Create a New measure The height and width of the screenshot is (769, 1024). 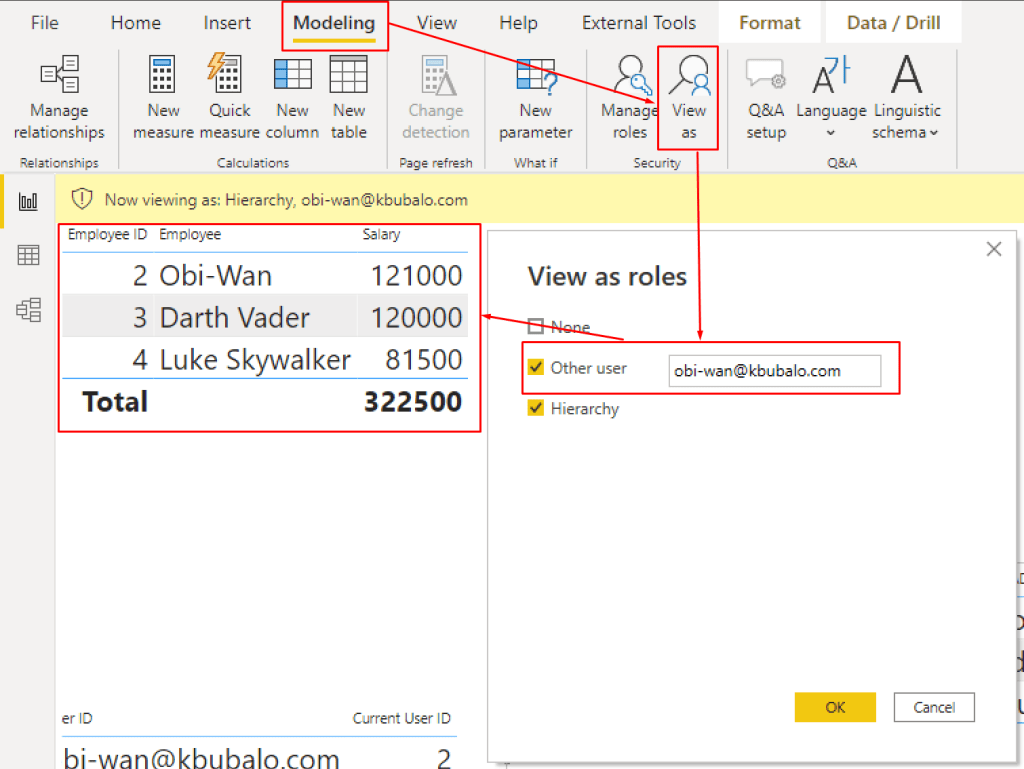[x=163, y=98]
